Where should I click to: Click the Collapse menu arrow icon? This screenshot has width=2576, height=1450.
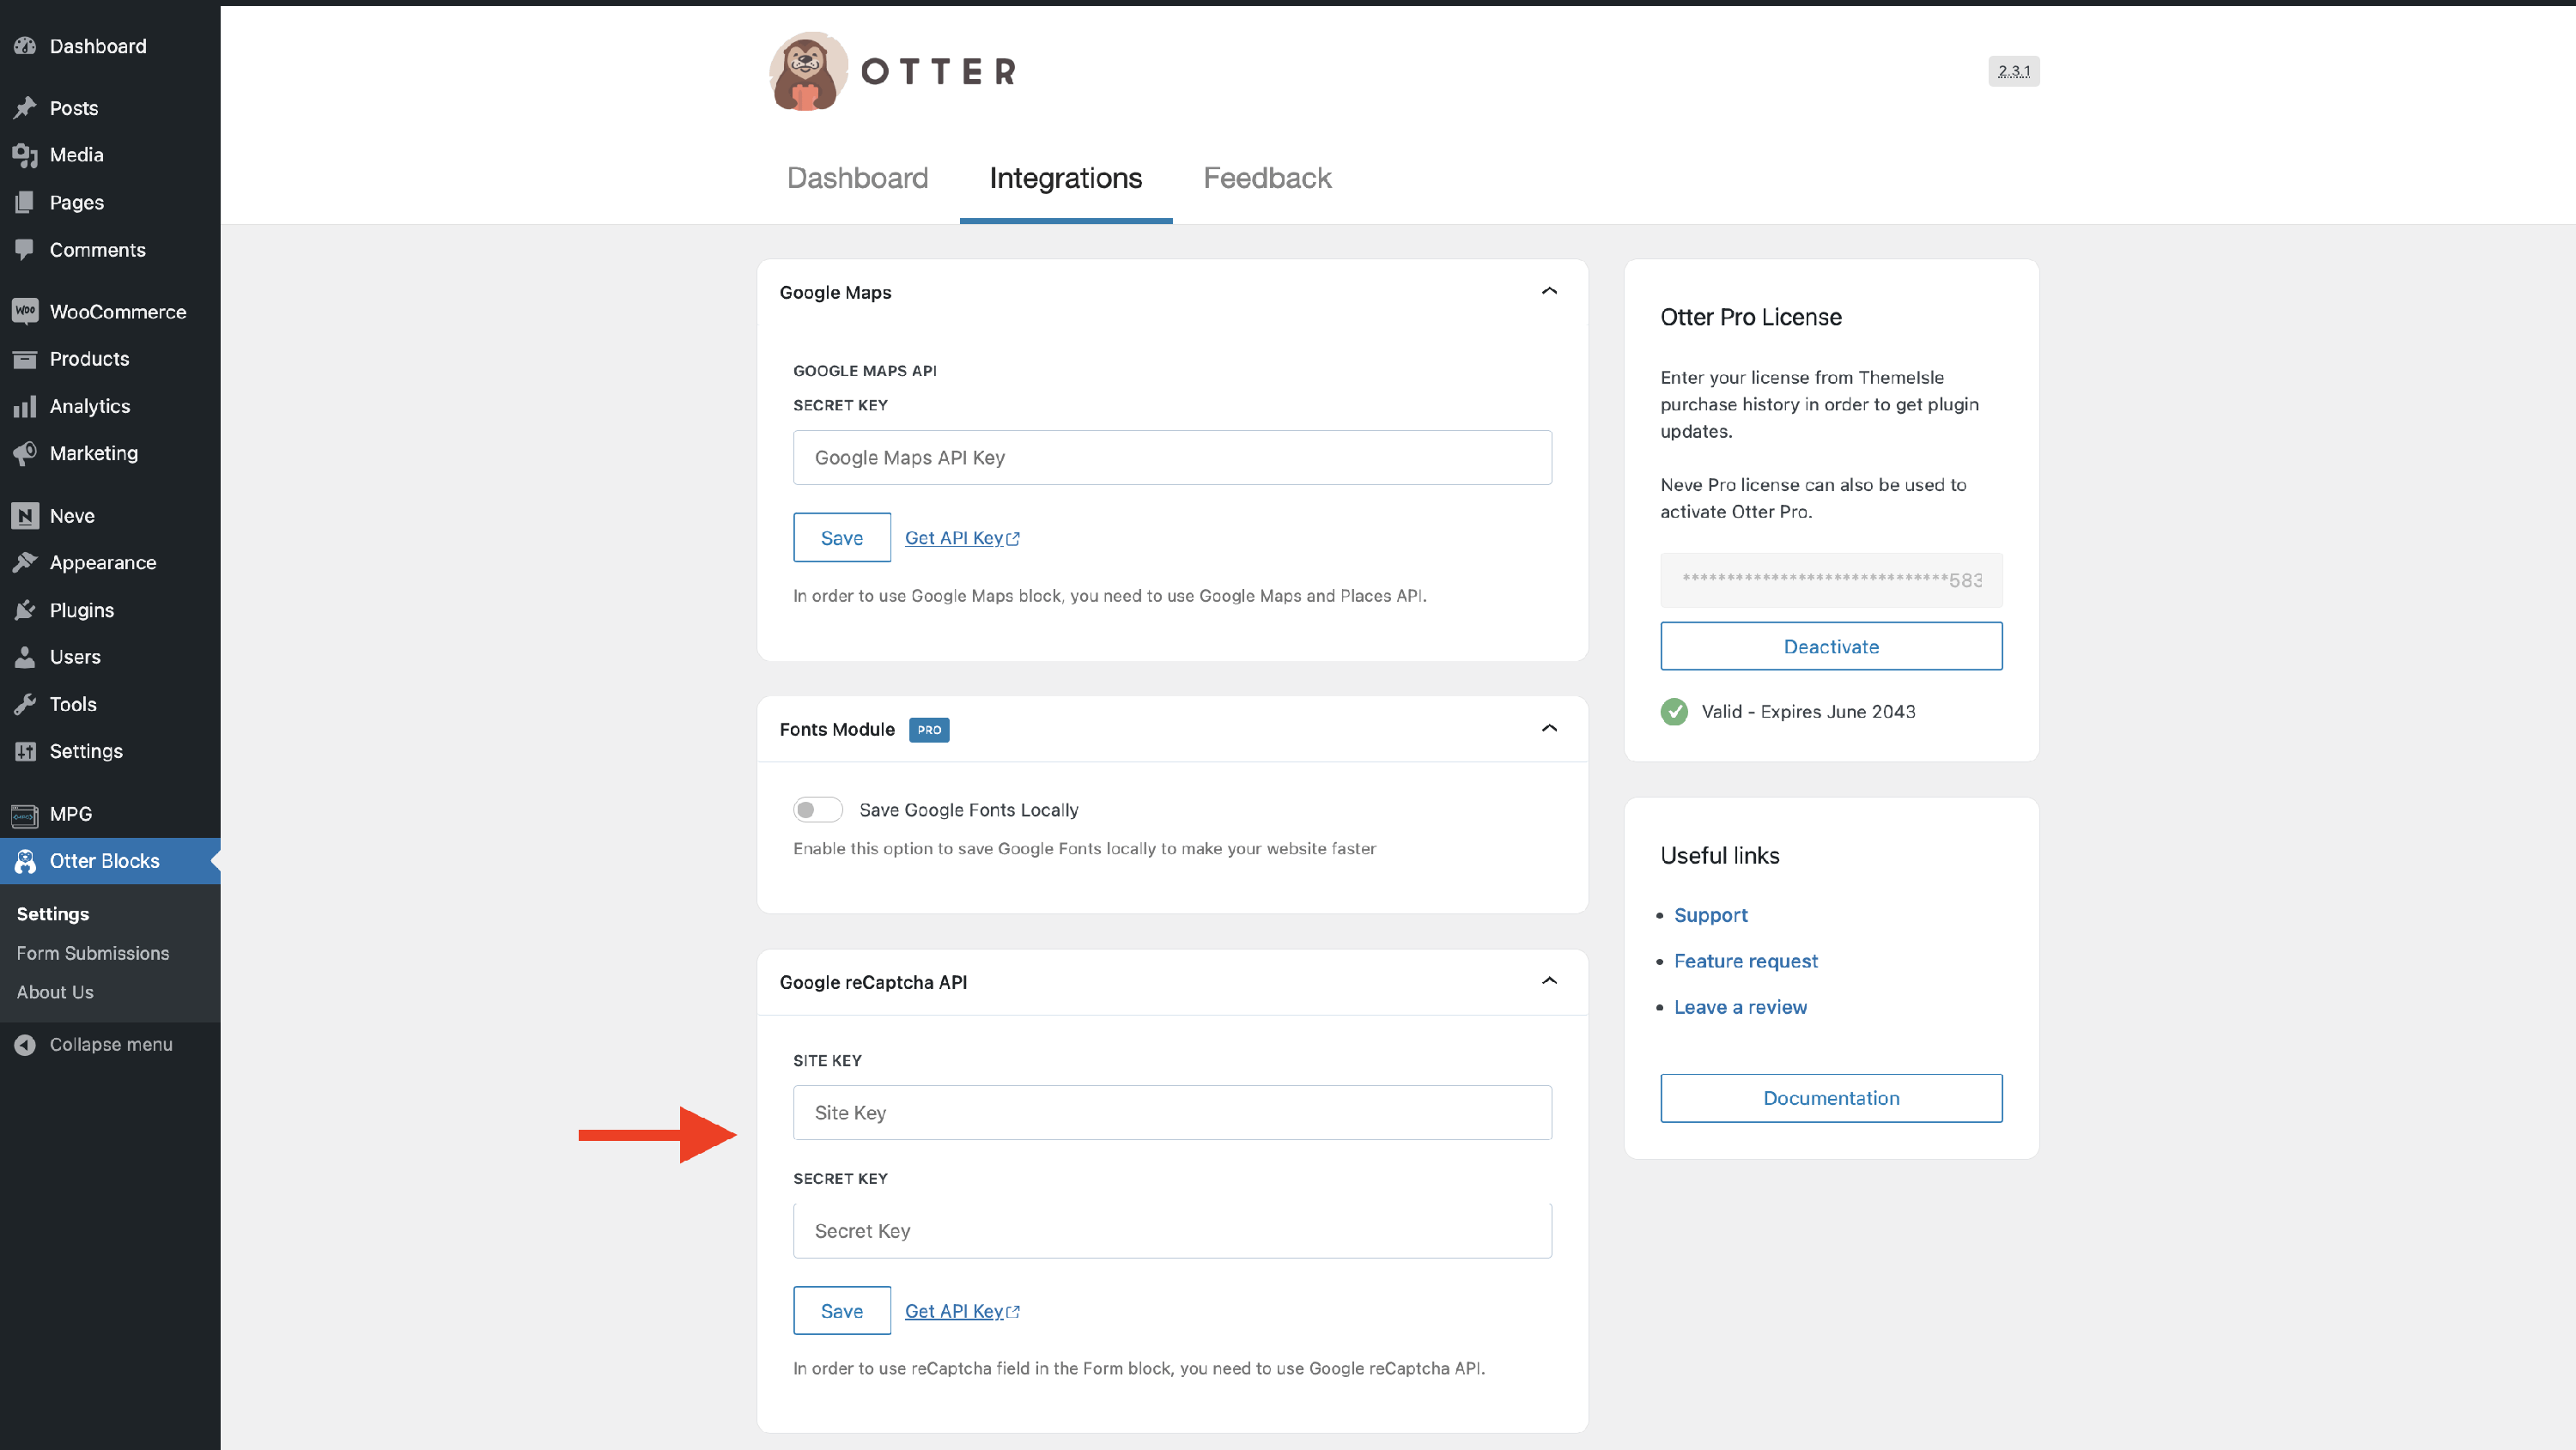pos(25,1044)
